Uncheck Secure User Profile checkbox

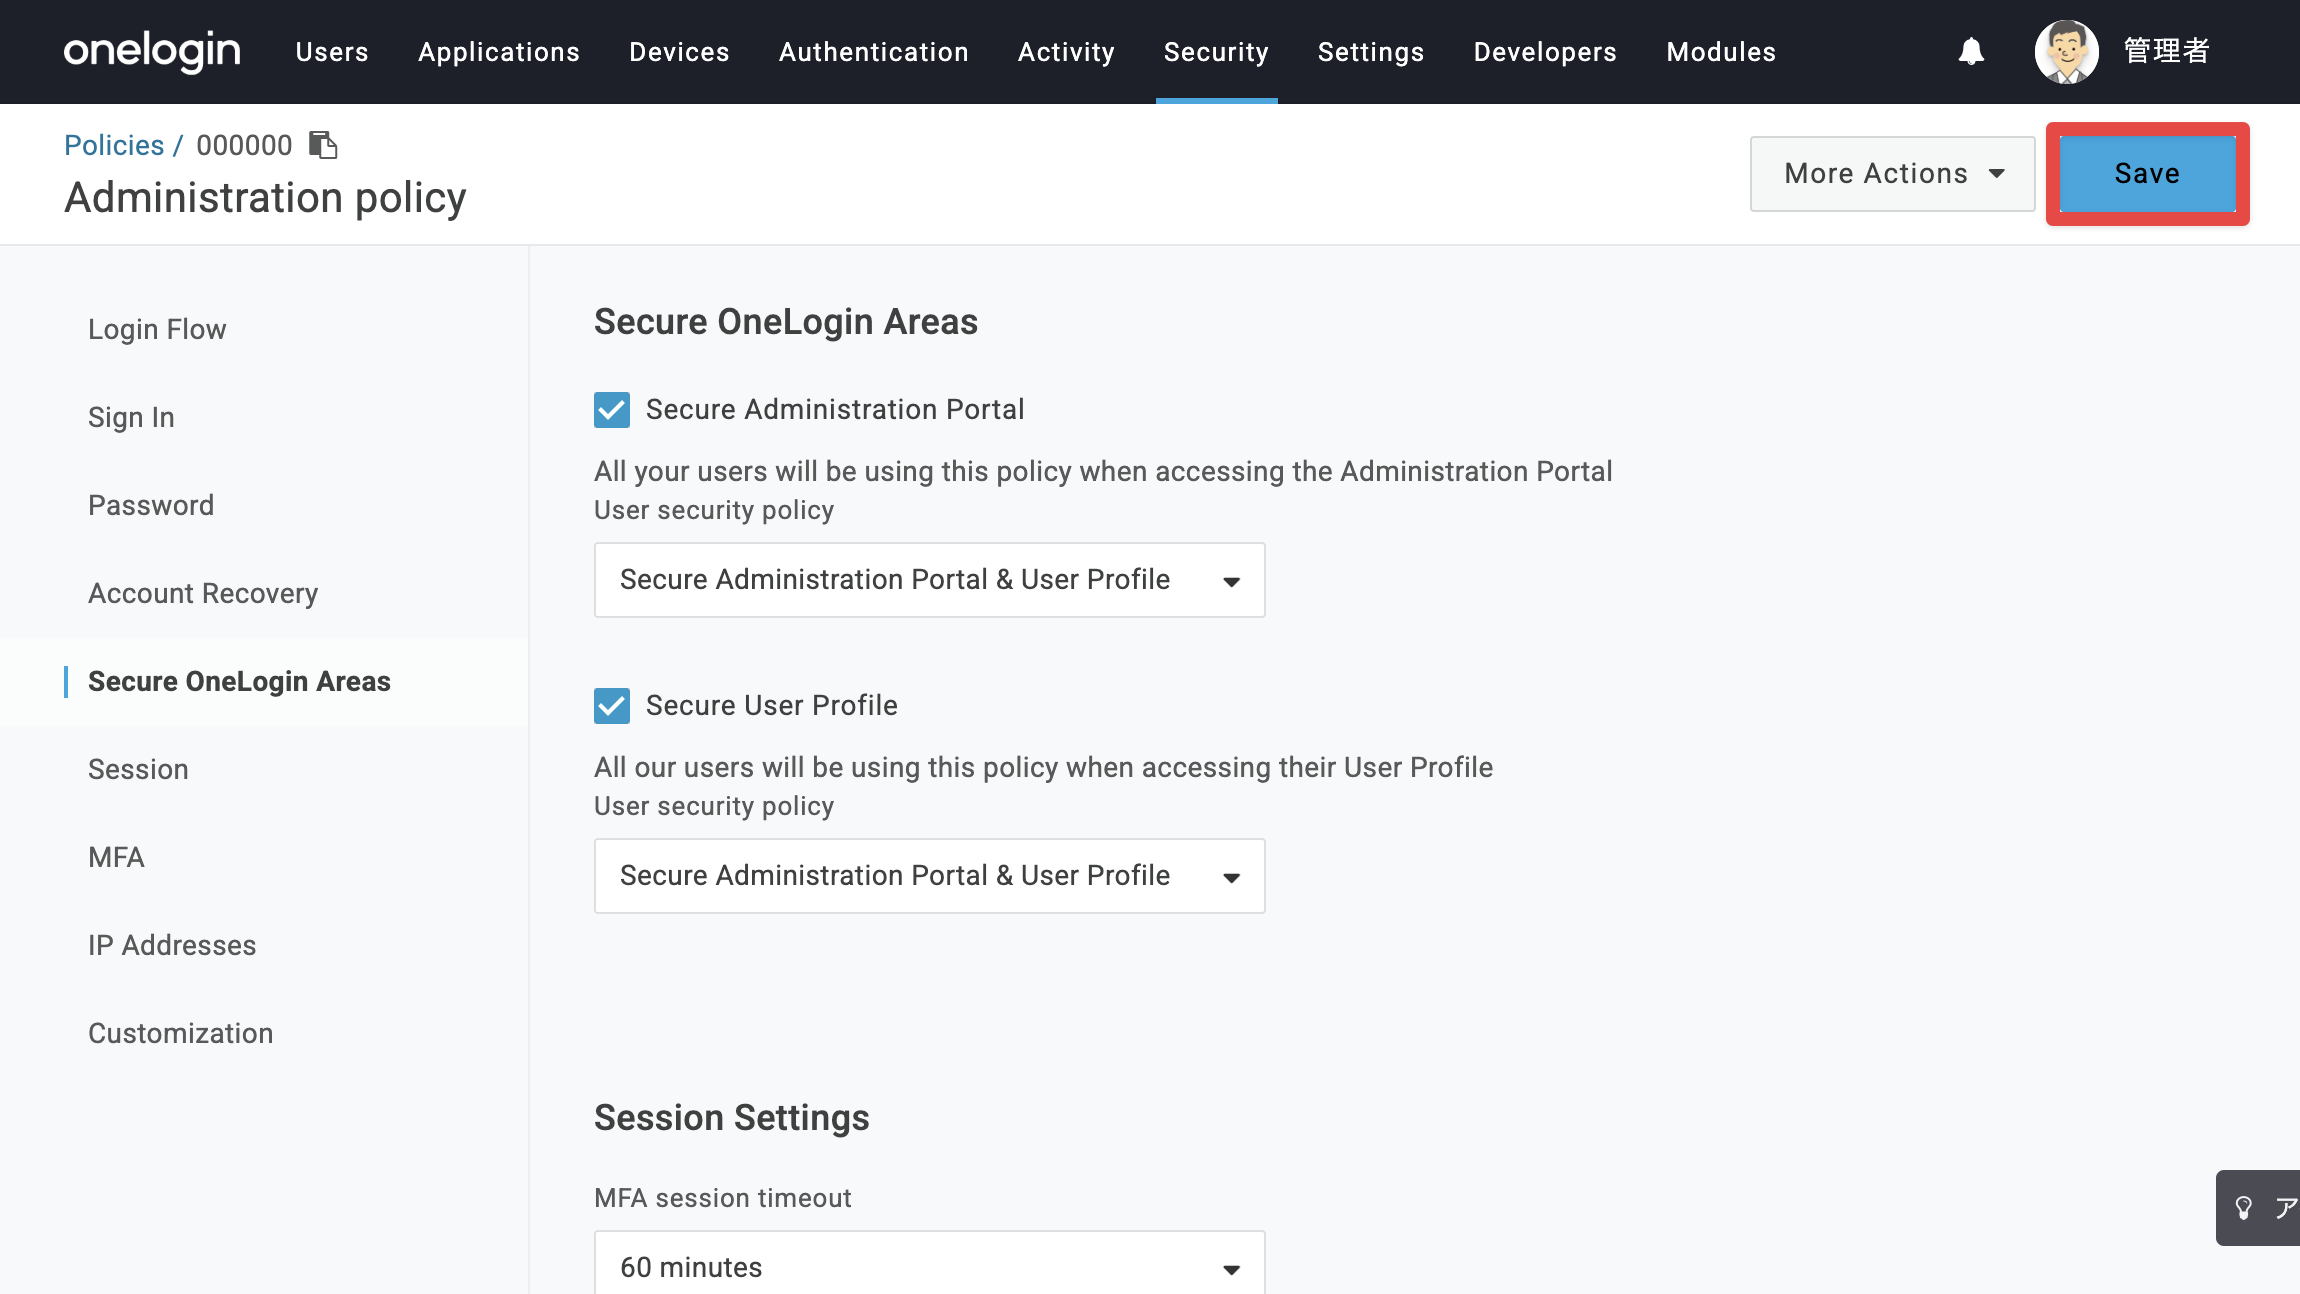tap(612, 706)
